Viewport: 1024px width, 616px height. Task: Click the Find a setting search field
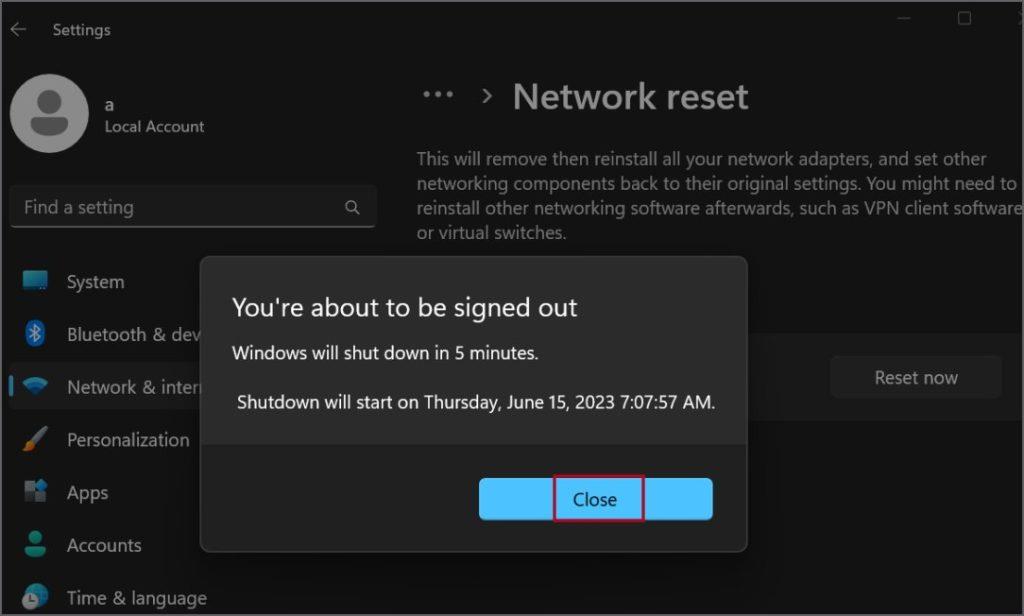click(x=193, y=207)
